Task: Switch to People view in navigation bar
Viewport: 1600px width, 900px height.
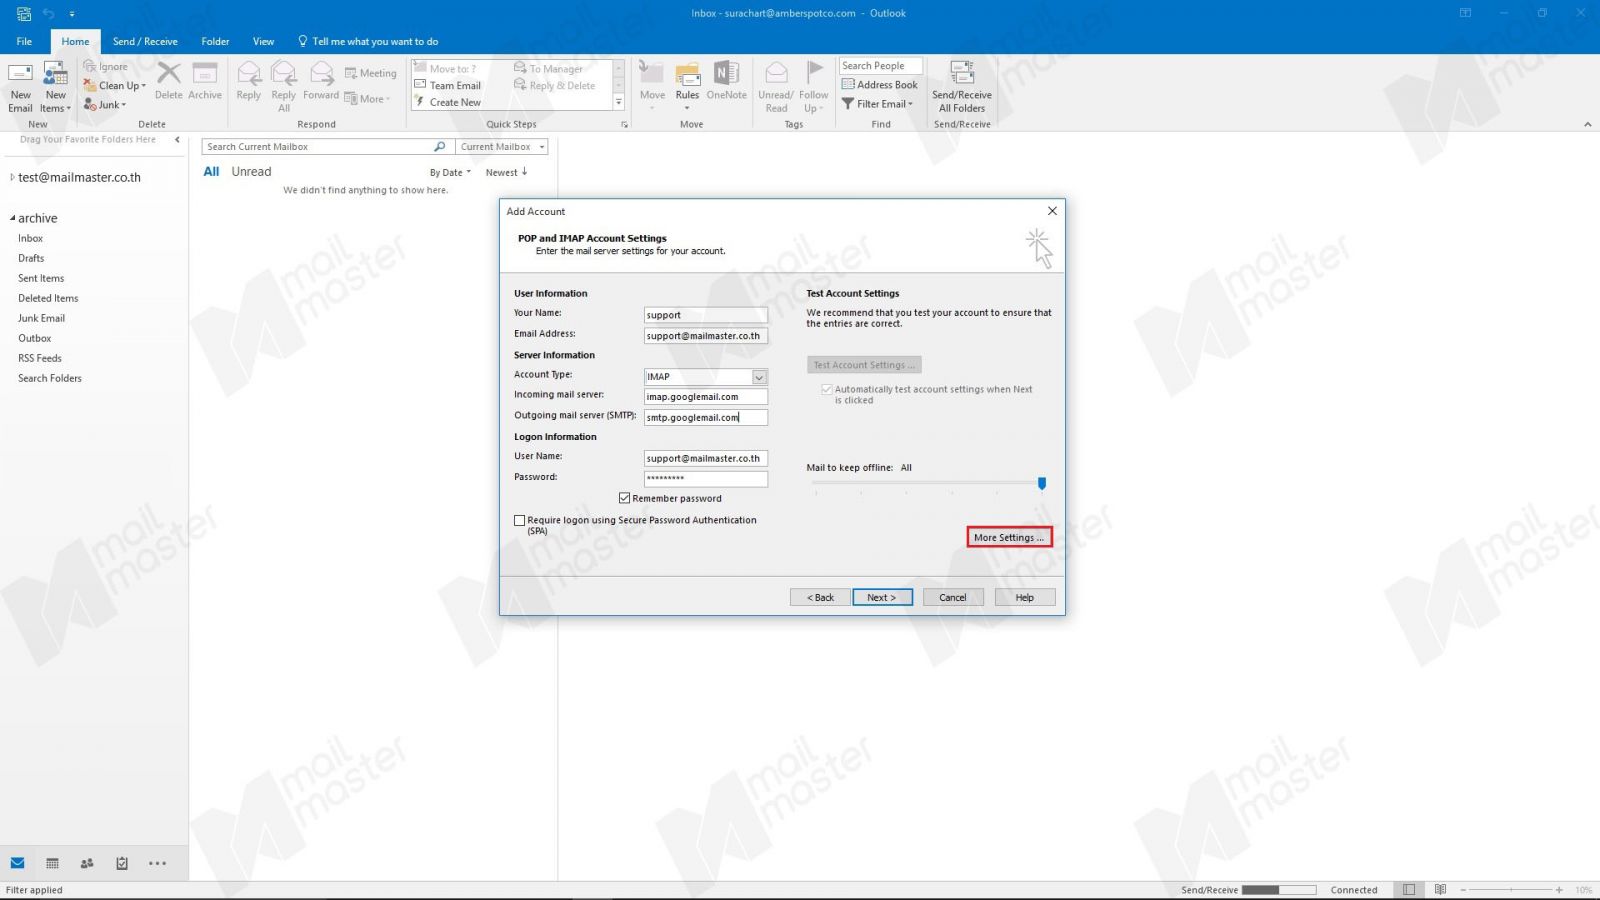Action: point(87,863)
